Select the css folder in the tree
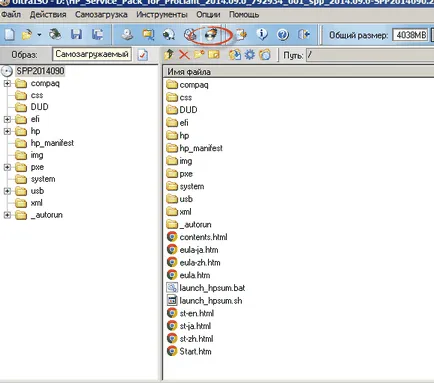Screen dimensions: 434x383 (37, 95)
